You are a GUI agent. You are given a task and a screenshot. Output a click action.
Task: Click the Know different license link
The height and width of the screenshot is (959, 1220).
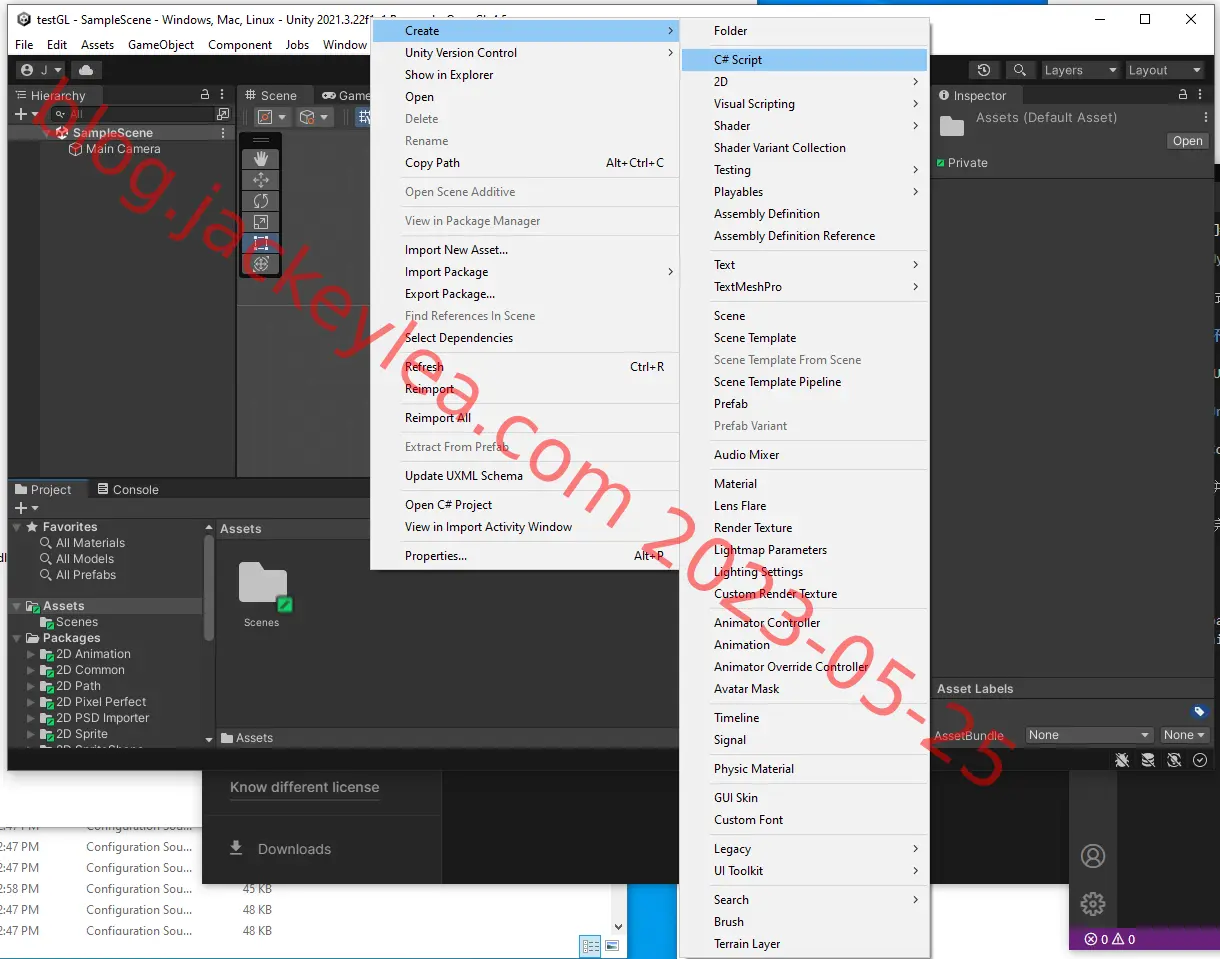tap(305, 787)
